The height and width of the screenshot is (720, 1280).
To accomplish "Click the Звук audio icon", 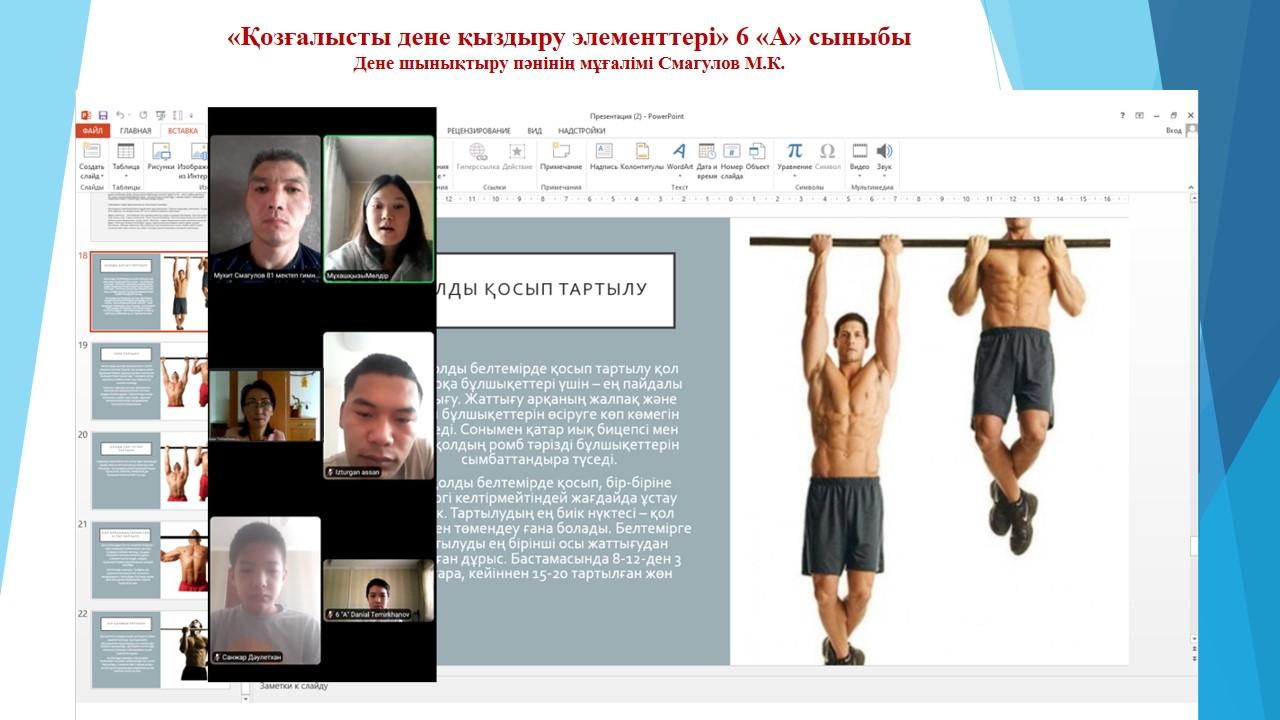I will click(884, 152).
